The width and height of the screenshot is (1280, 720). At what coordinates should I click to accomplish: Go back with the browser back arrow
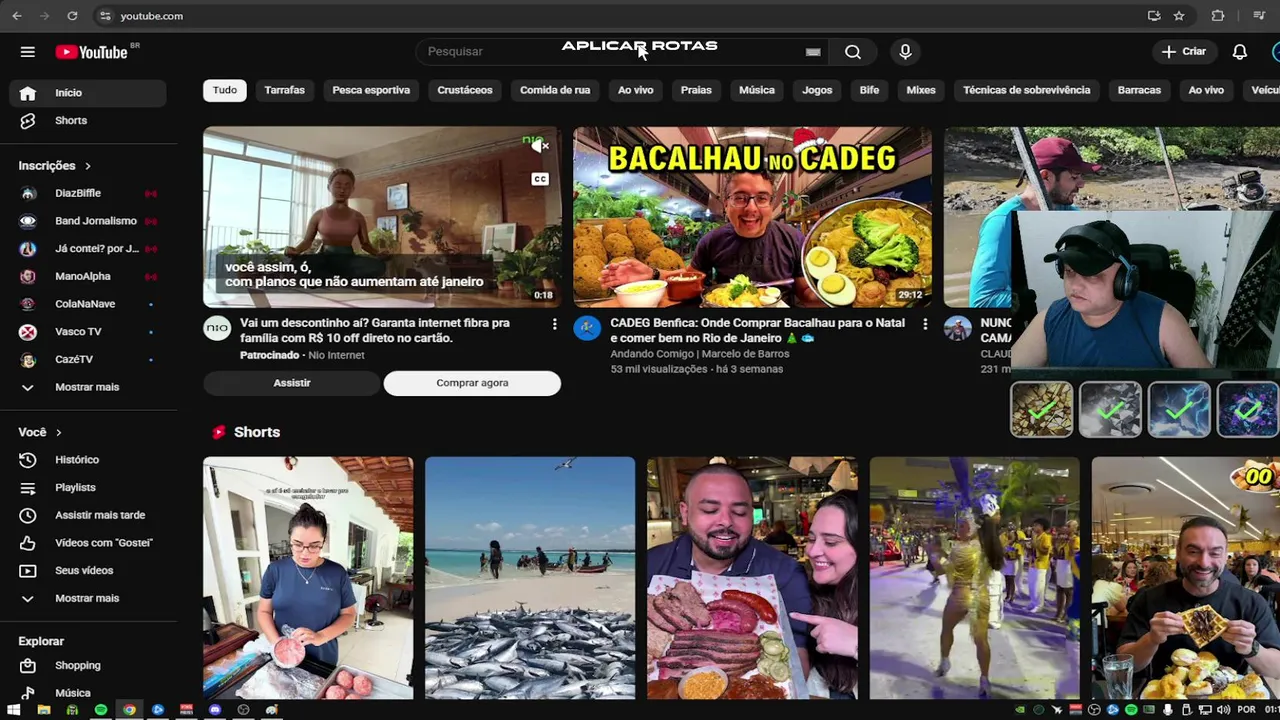click(16, 16)
